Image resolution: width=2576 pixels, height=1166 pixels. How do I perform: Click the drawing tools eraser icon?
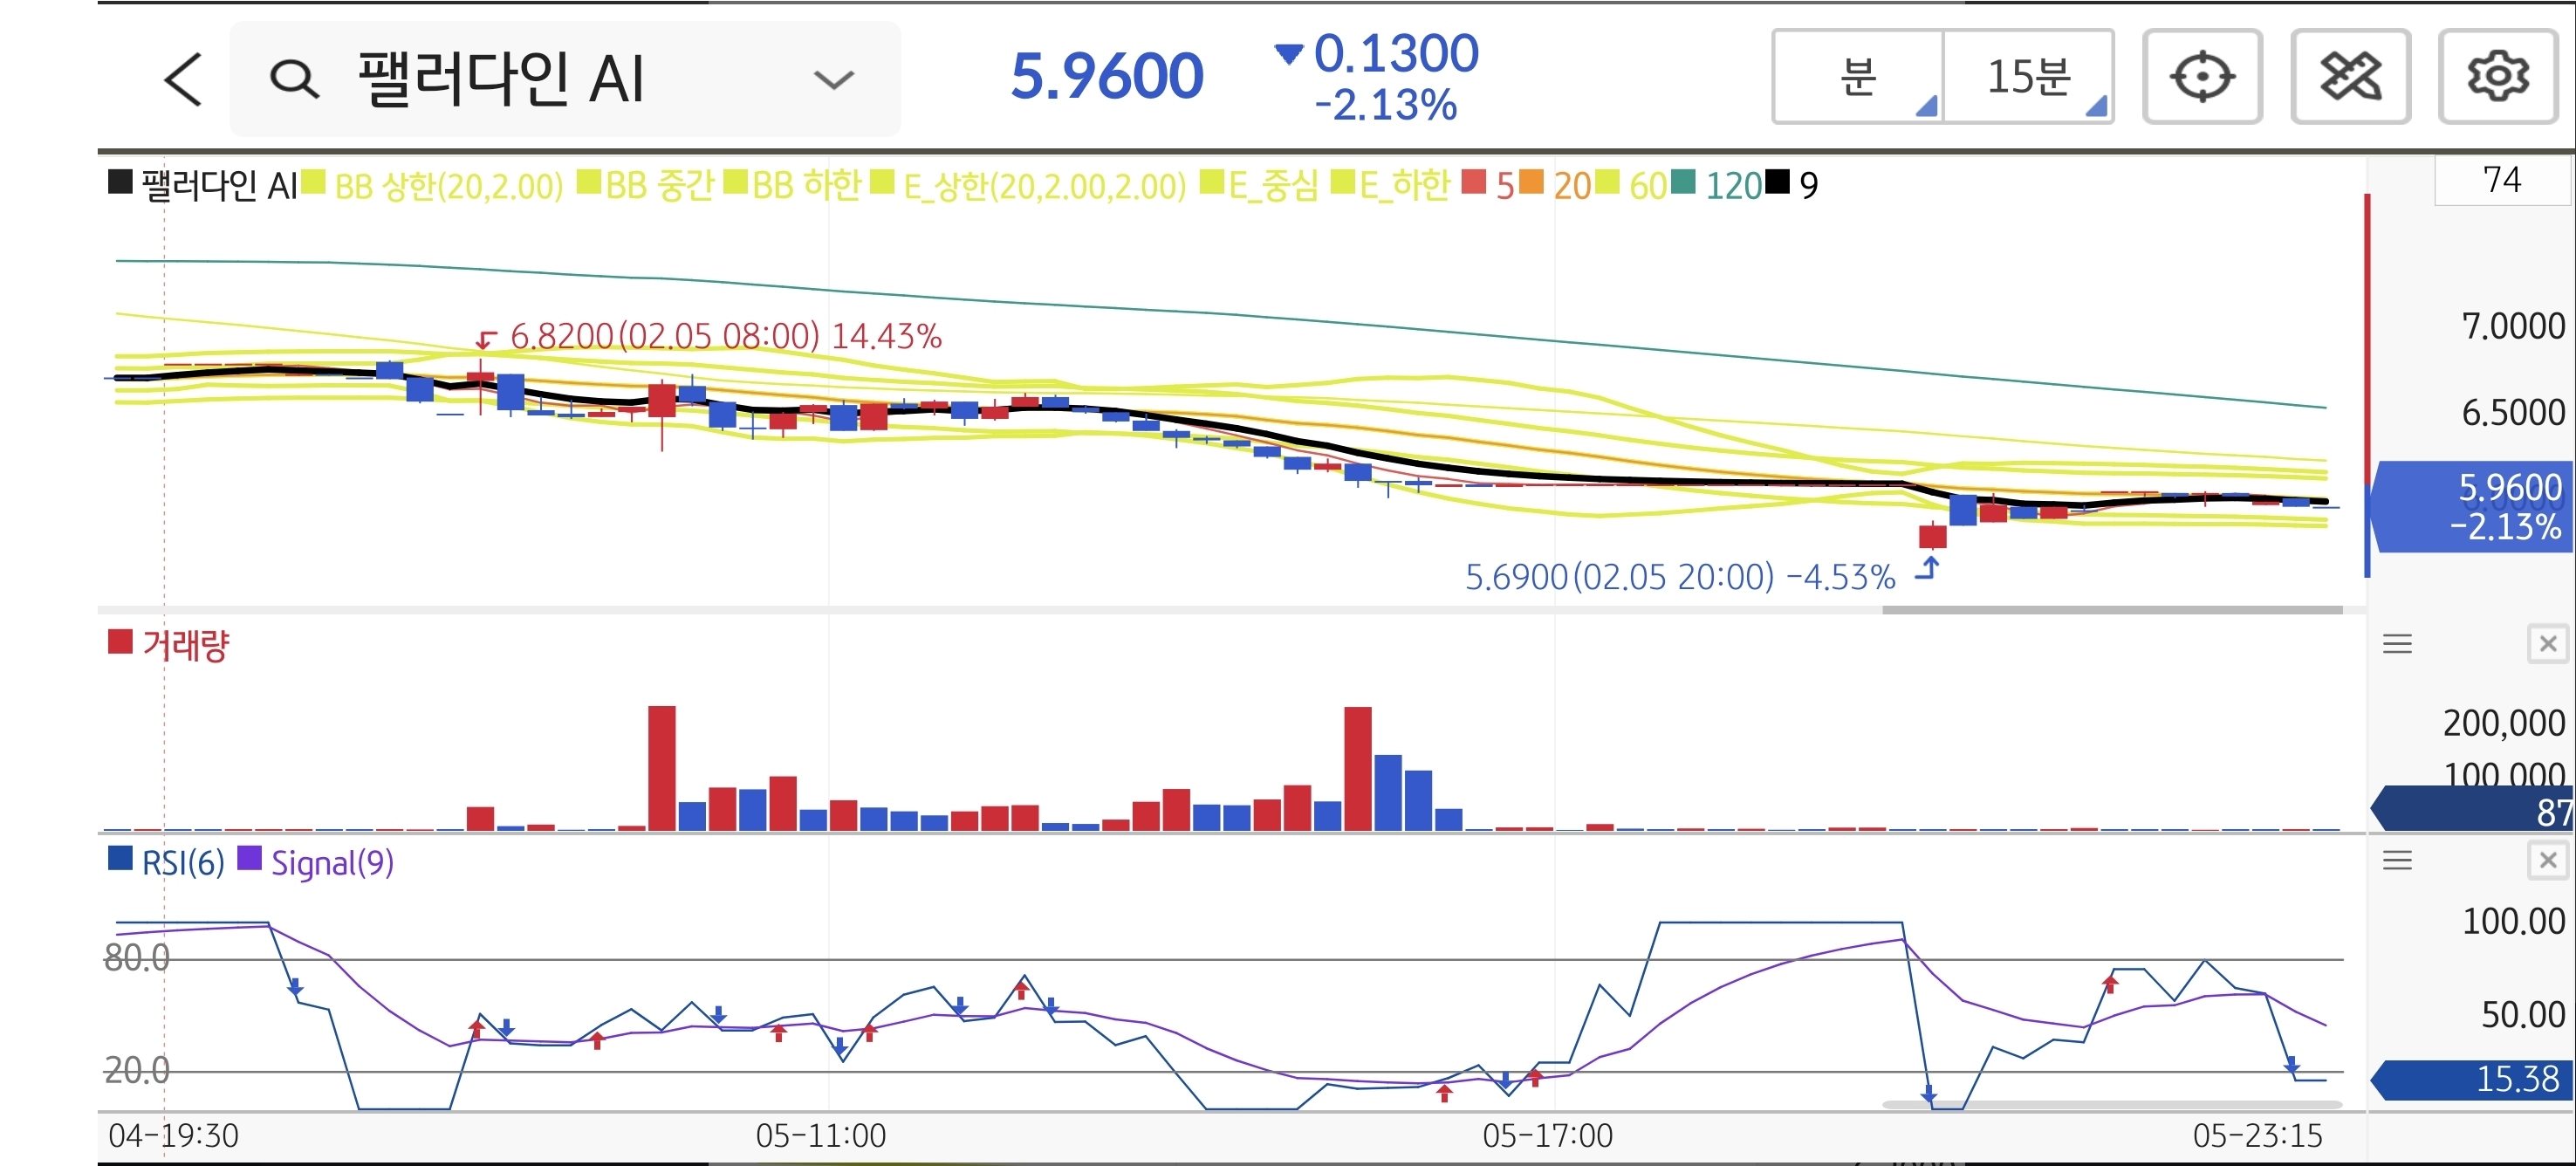click(2350, 77)
